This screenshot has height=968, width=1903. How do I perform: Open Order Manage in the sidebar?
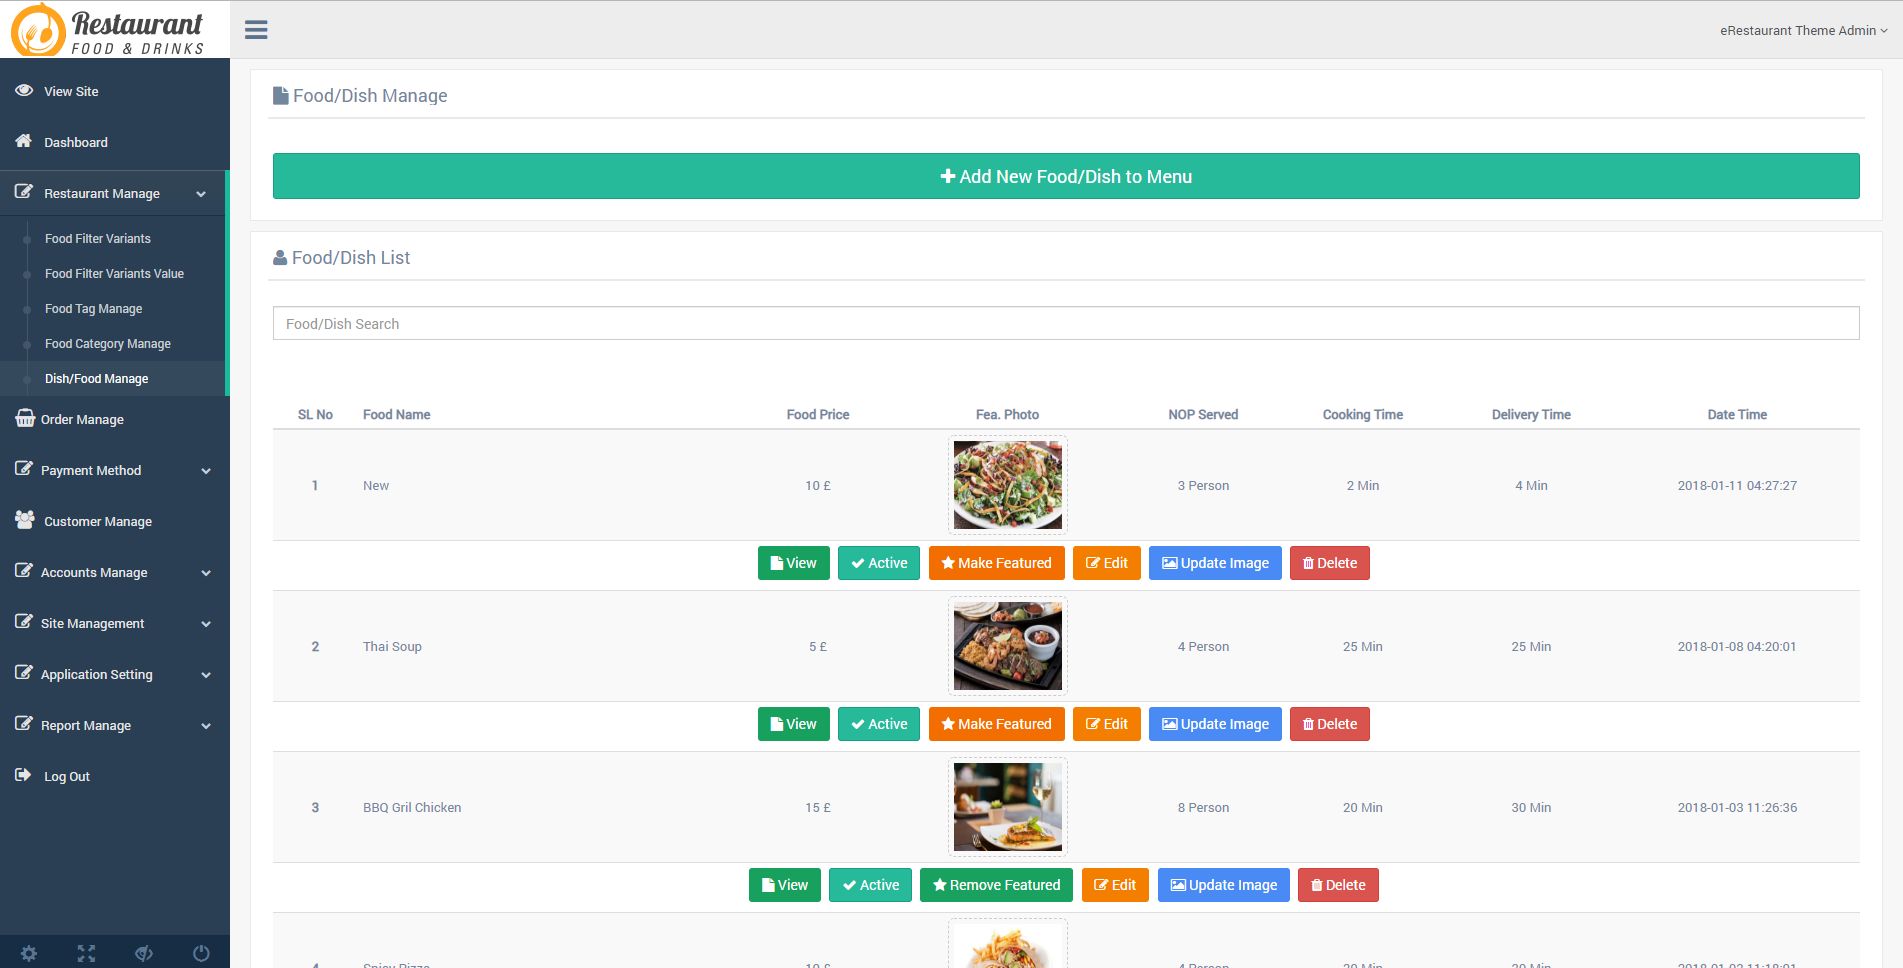[82, 420]
